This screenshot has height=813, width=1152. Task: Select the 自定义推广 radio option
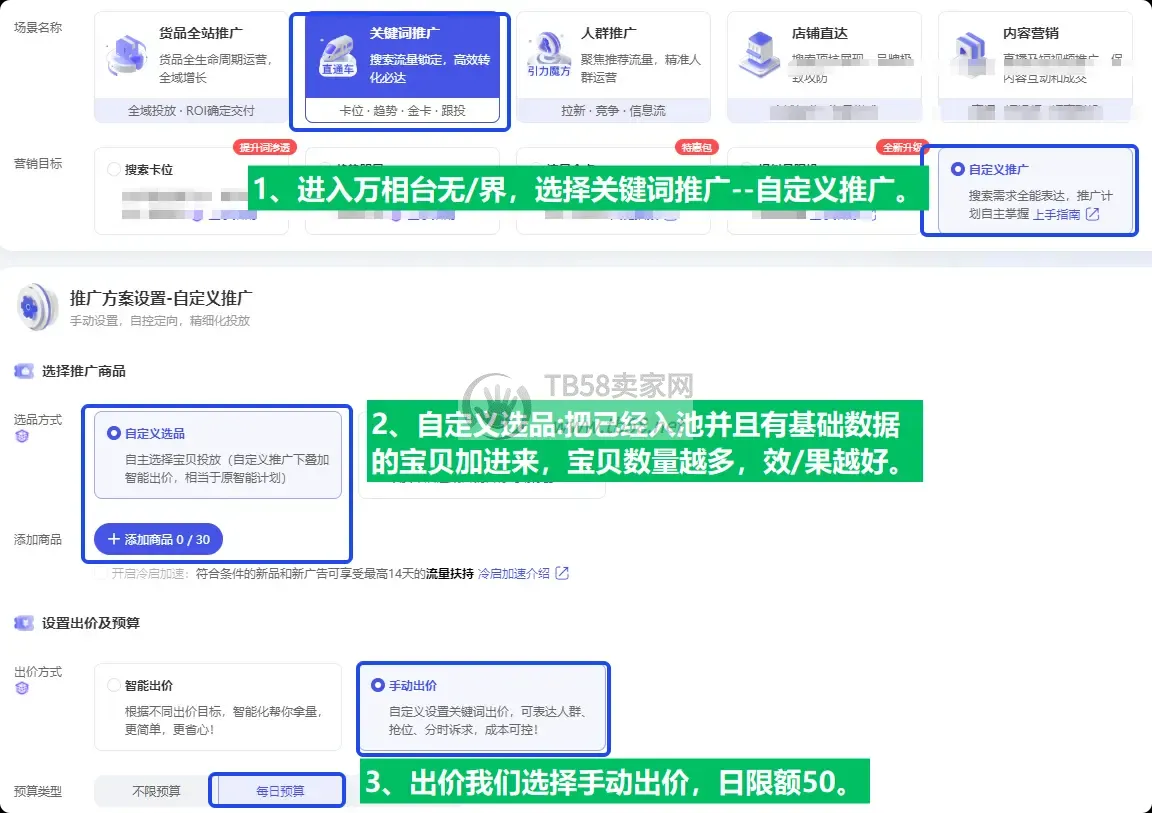tap(957, 170)
